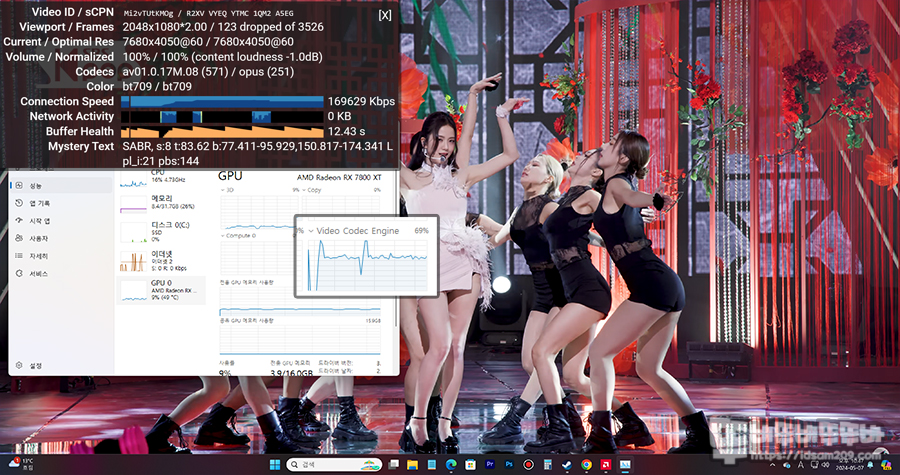Screen dimensions: 900x475
Task: Select the 디스크 0(C:) performance item
Action: [x=161, y=231]
